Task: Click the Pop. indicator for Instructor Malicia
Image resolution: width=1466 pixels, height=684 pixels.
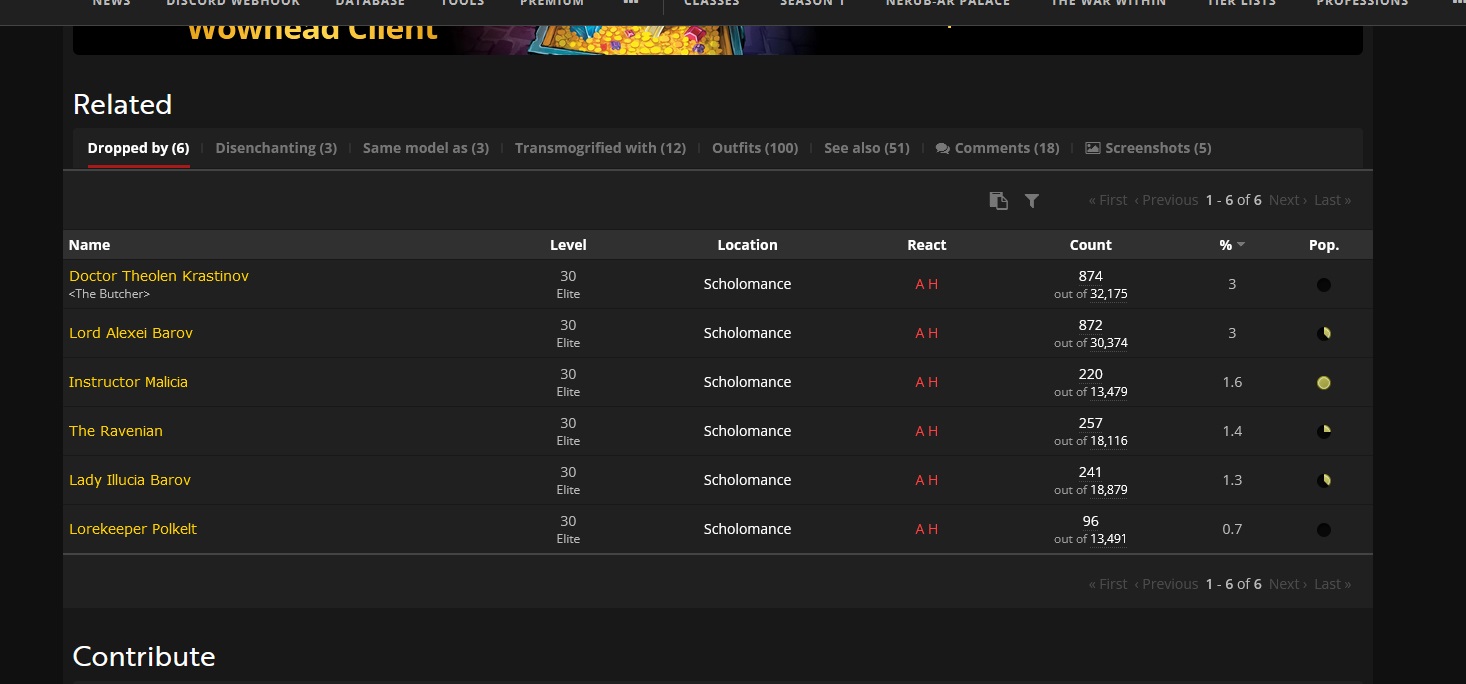Action: click(x=1324, y=383)
